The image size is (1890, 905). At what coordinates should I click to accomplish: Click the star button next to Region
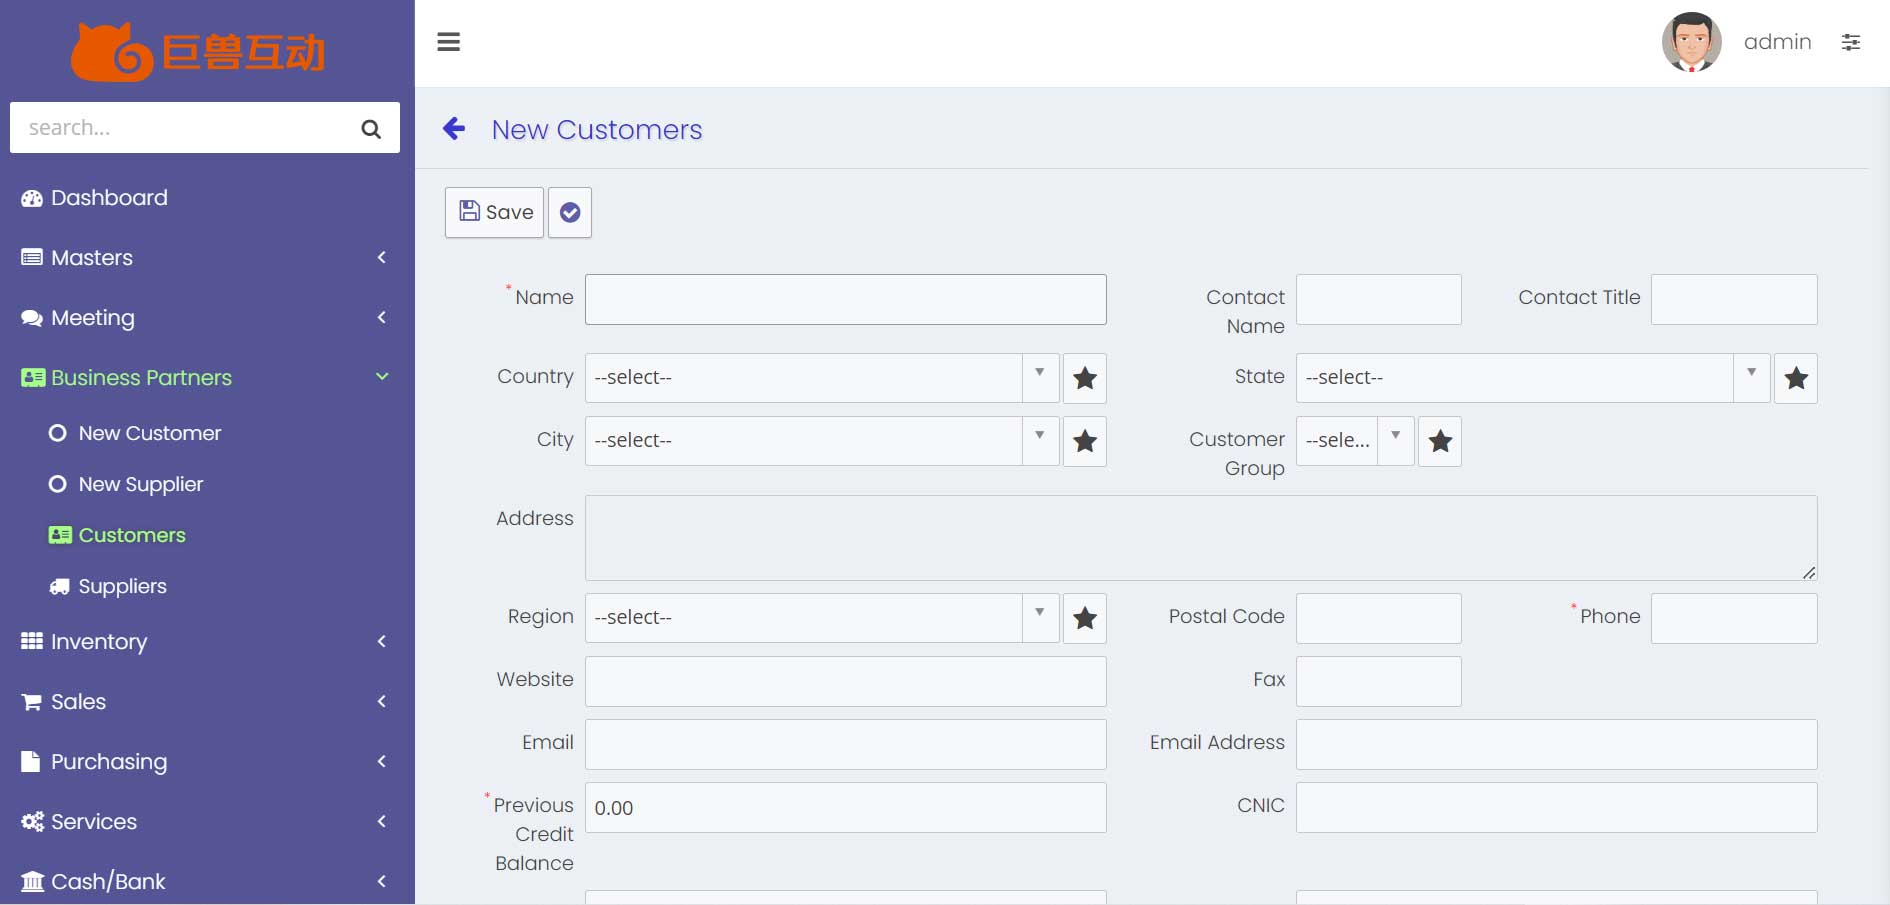(x=1085, y=618)
